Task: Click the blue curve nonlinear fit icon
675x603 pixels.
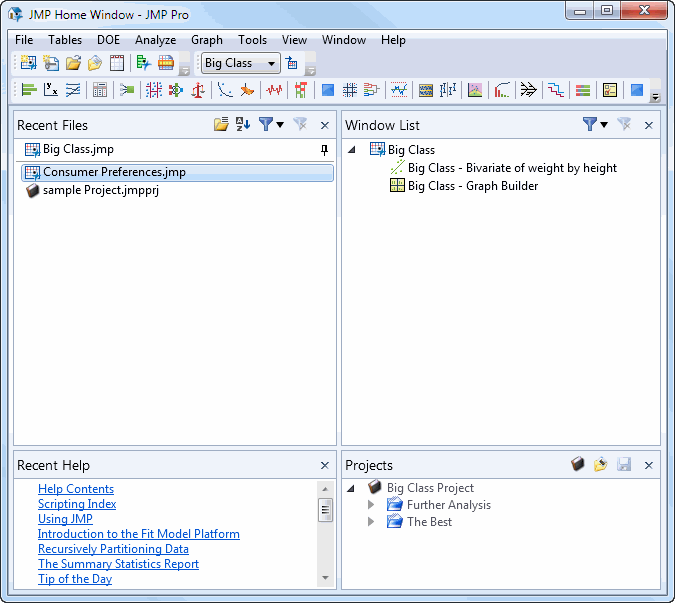Action: coord(225,90)
